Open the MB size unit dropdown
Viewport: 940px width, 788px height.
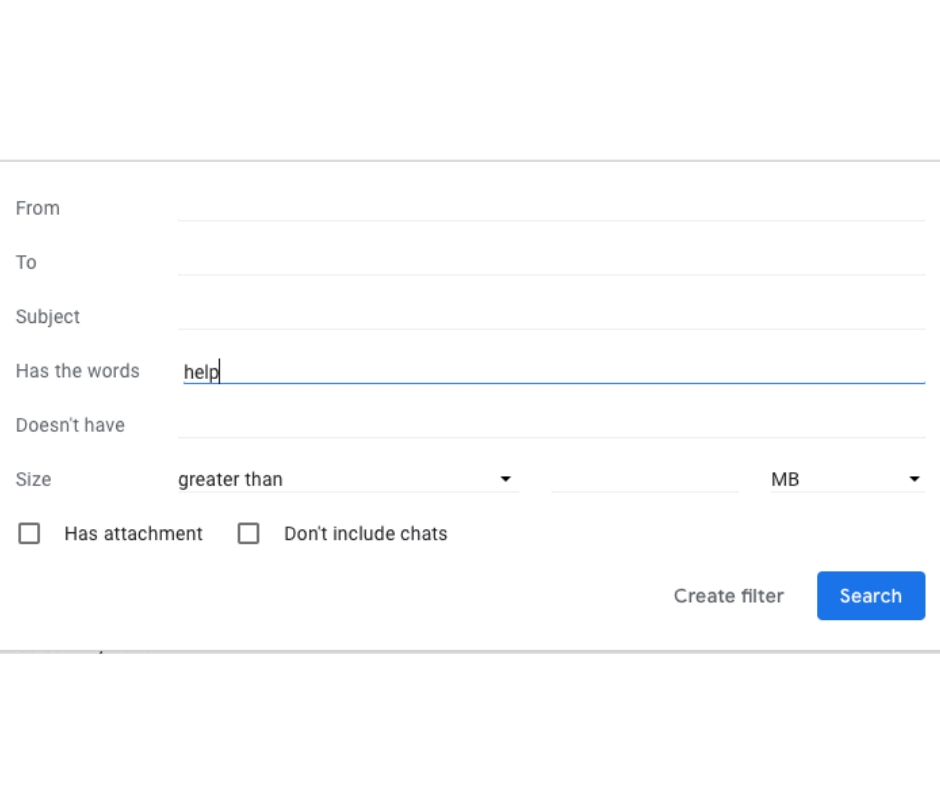point(848,479)
